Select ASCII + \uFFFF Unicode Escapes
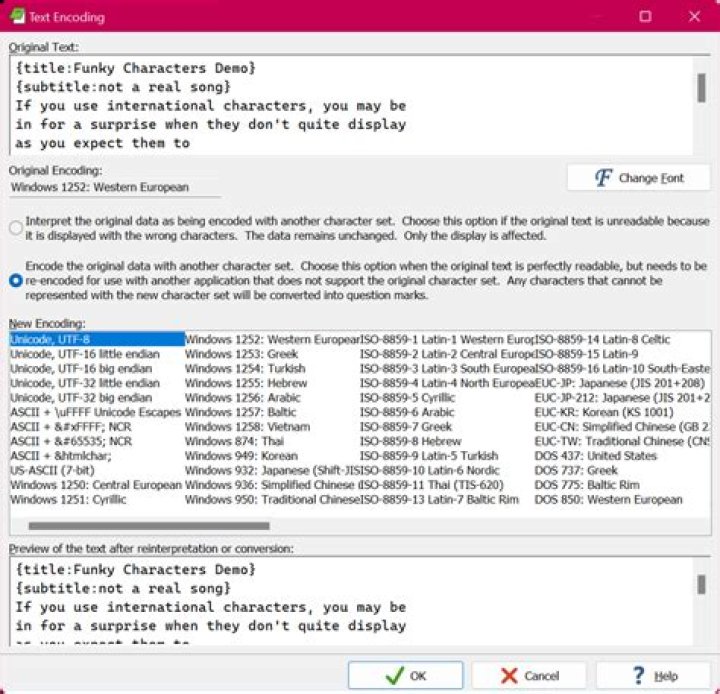This screenshot has height=694, width=720. [x=97, y=412]
